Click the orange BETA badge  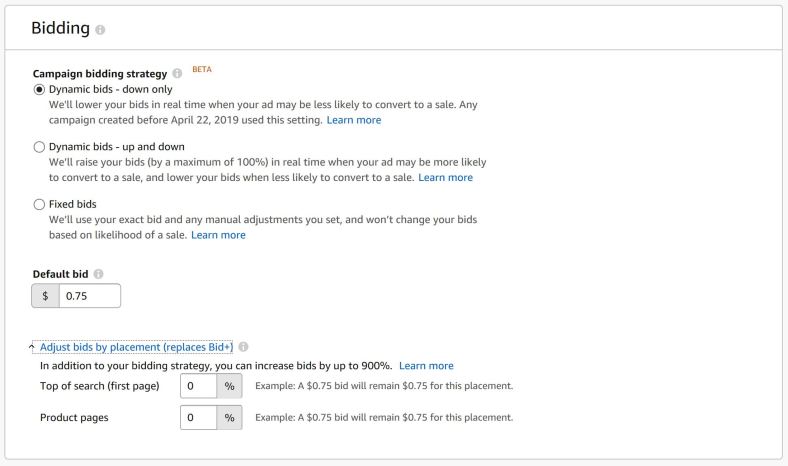pyautogui.click(x=202, y=70)
